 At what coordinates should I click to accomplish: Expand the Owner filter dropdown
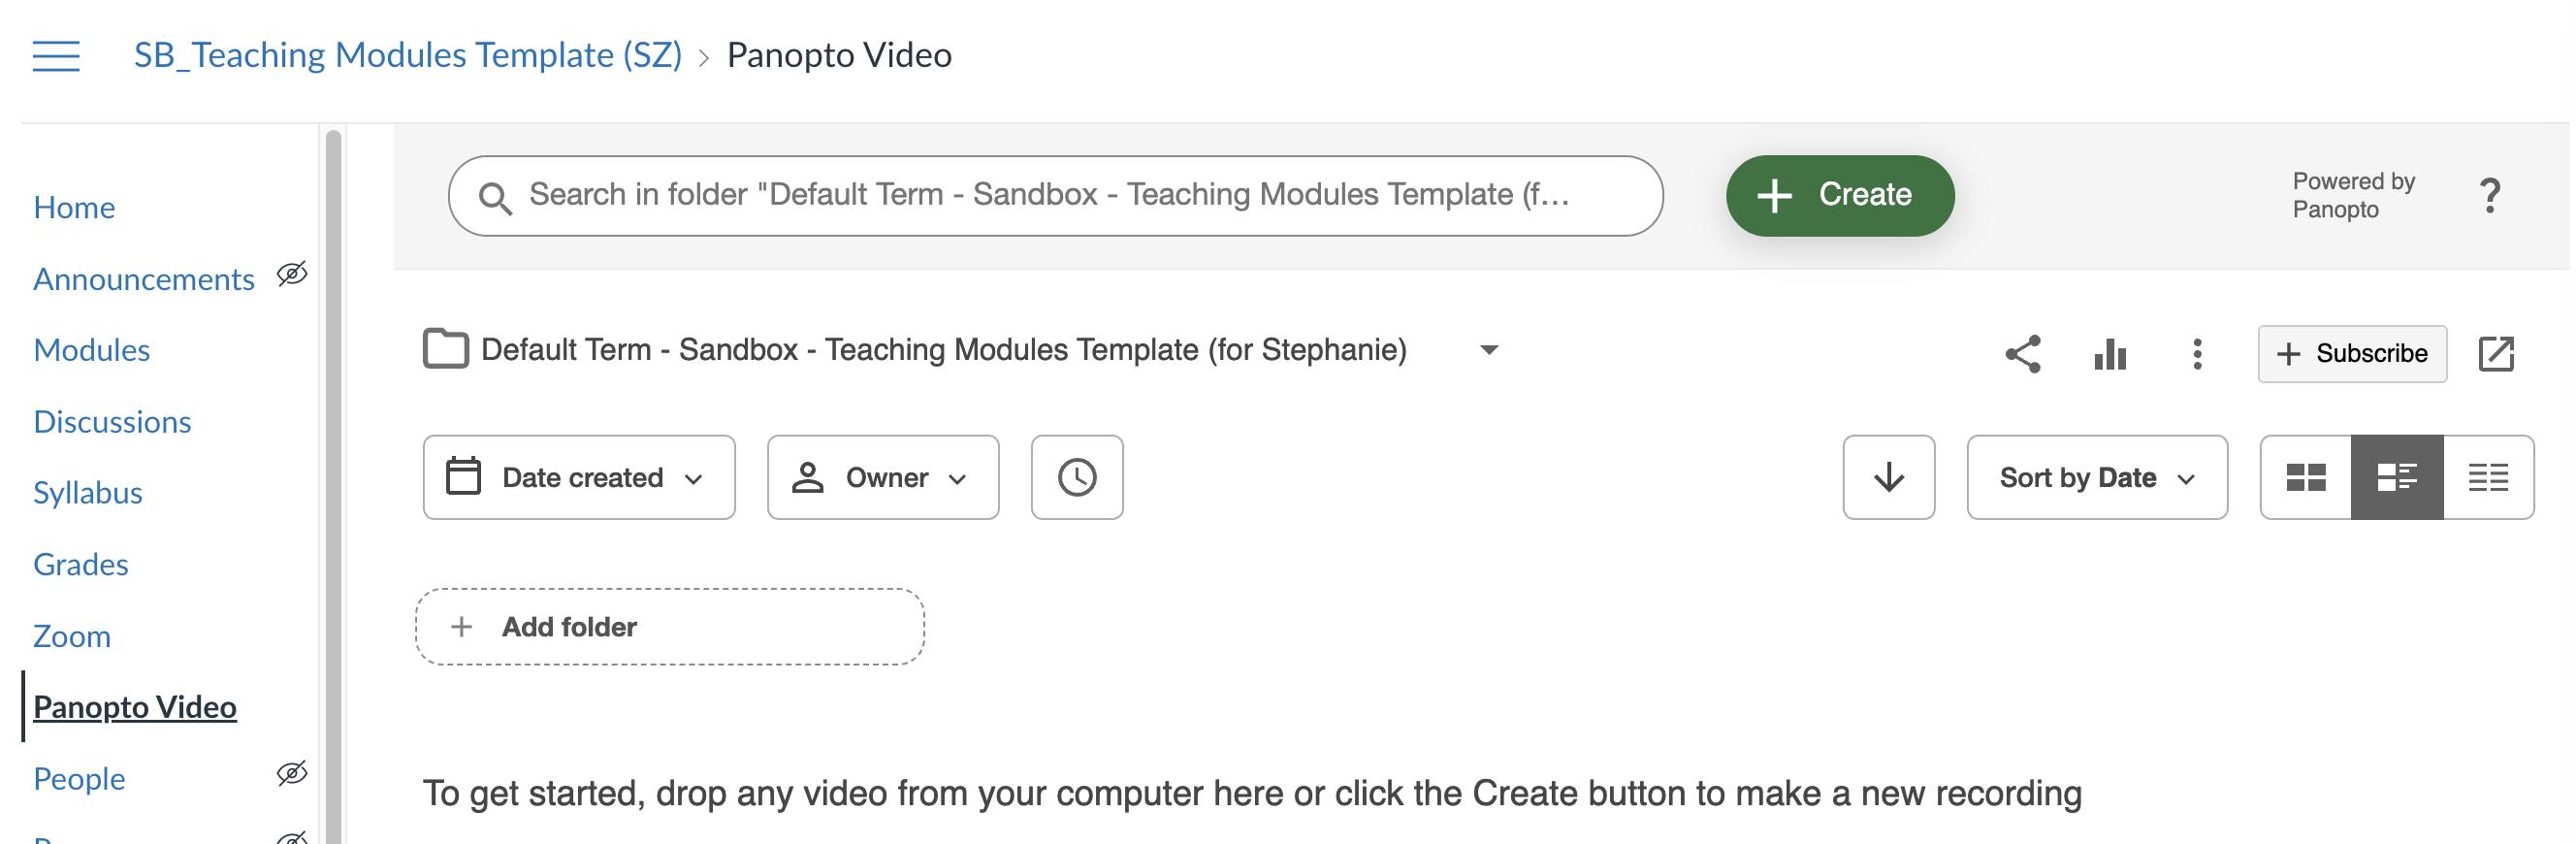coord(882,477)
